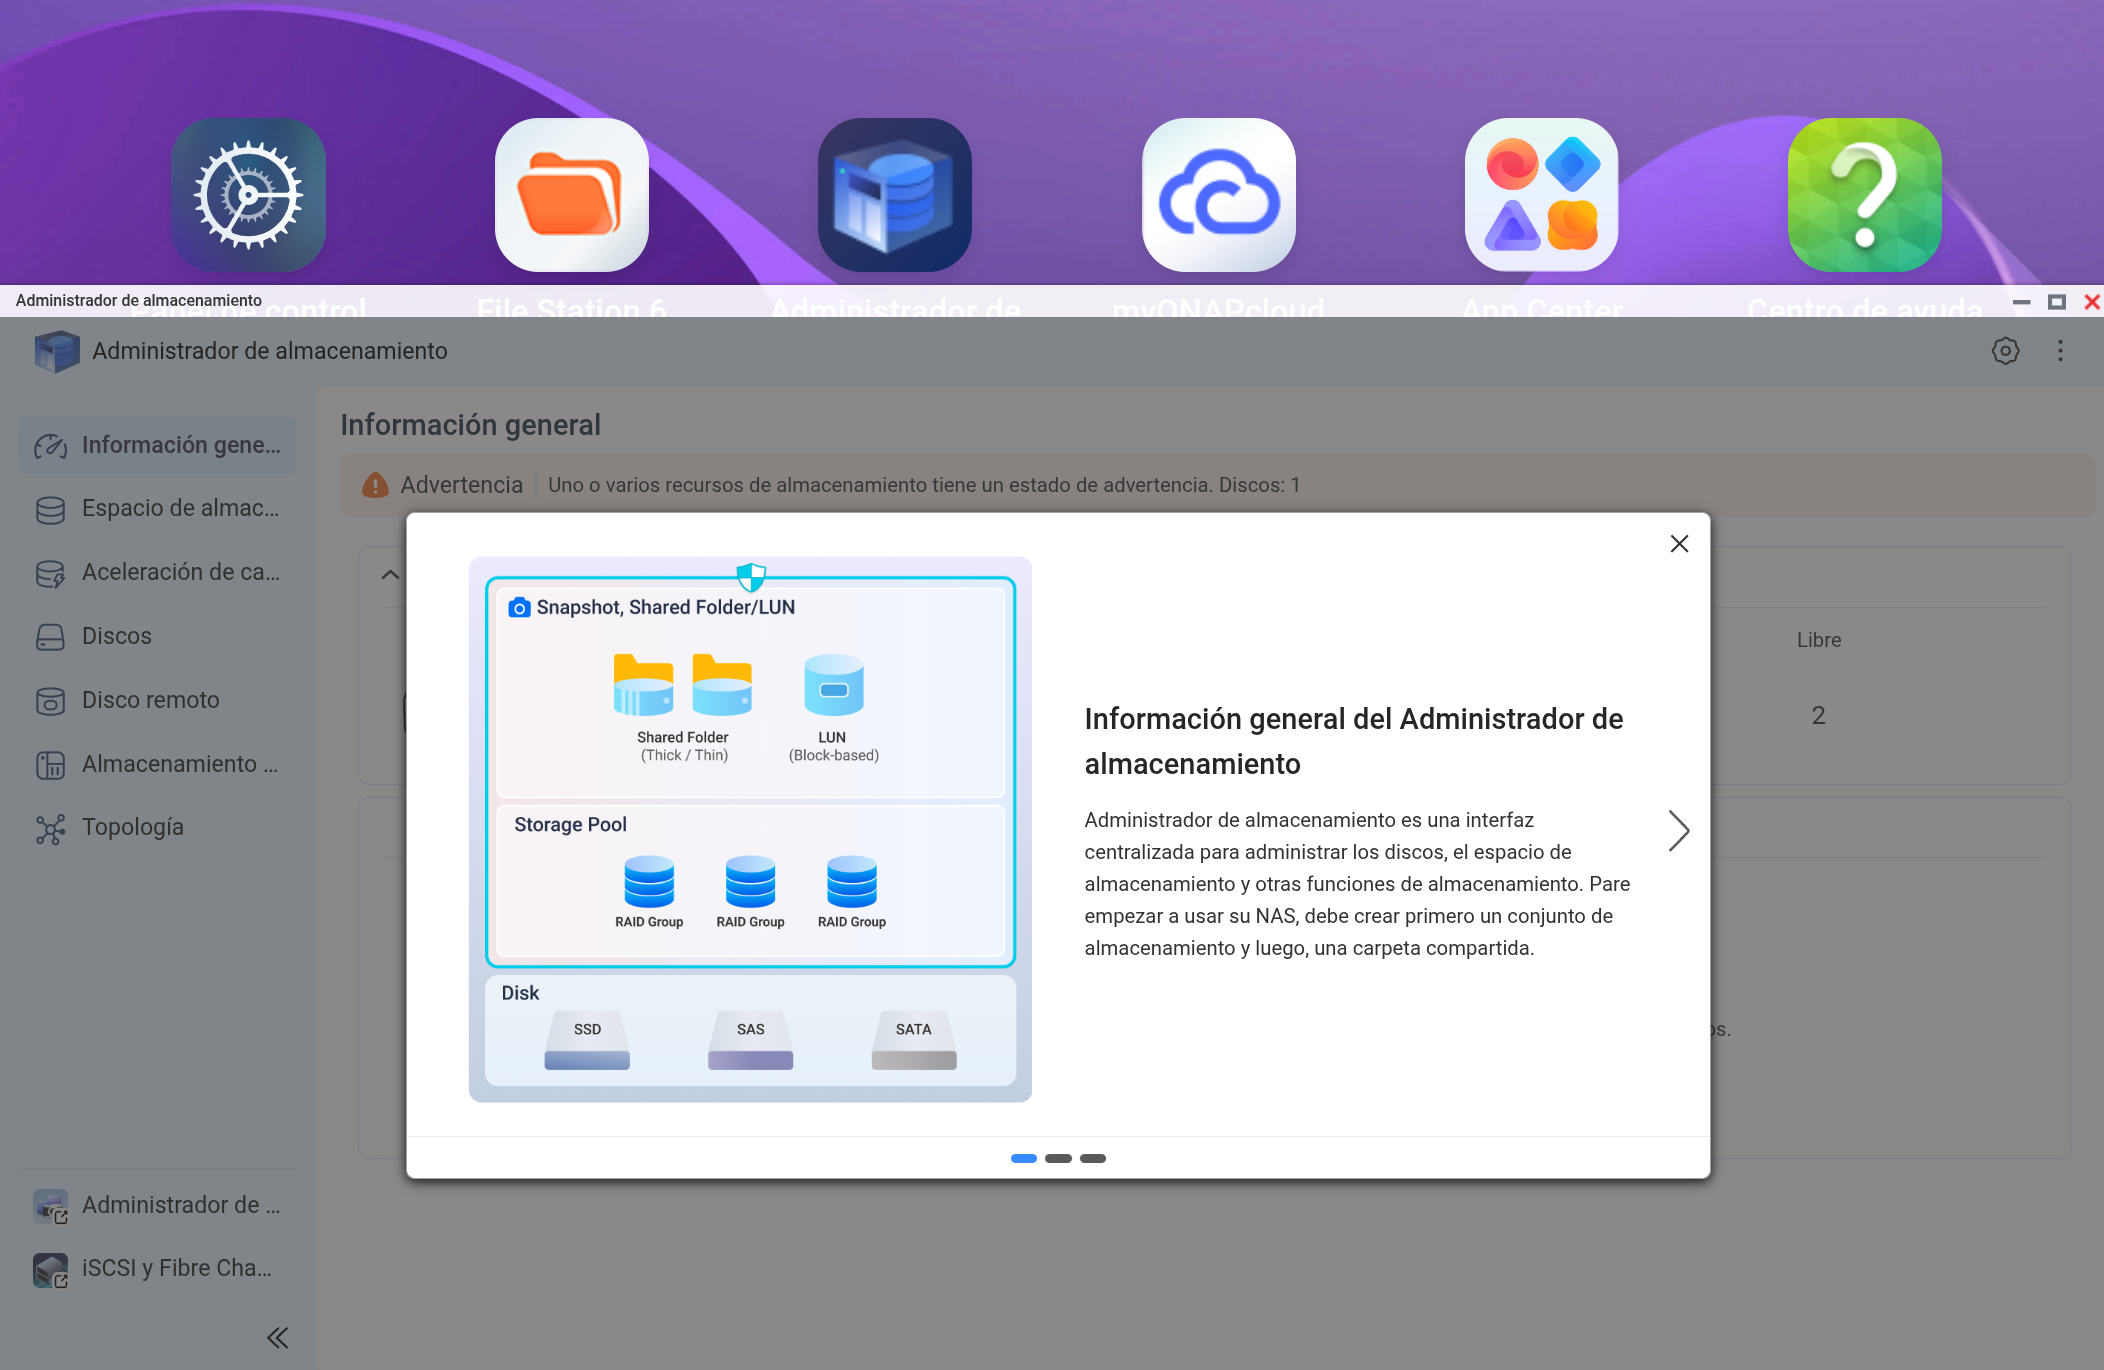The width and height of the screenshot is (2104, 1370).
Task: Open Disco remoto sidebar item
Action: pyautogui.click(x=150, y=700)
